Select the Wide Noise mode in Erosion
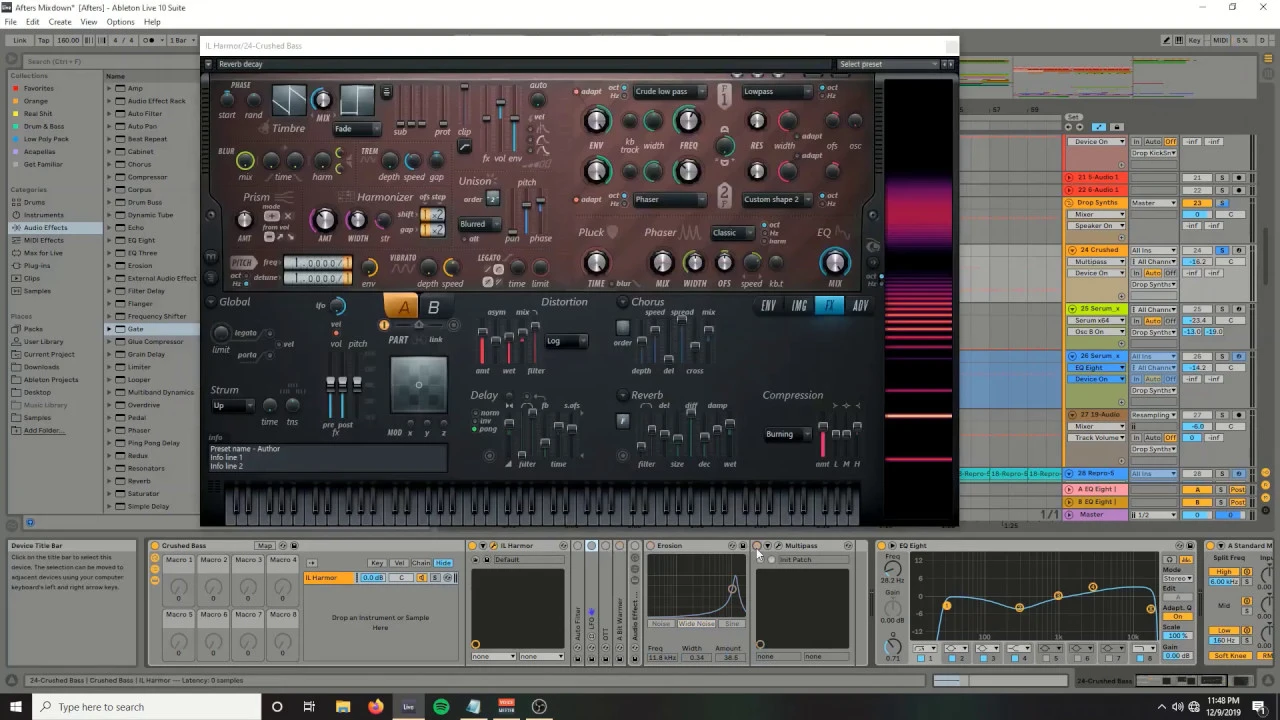This screenshot has width=1280, height=720. click(697, 624)
